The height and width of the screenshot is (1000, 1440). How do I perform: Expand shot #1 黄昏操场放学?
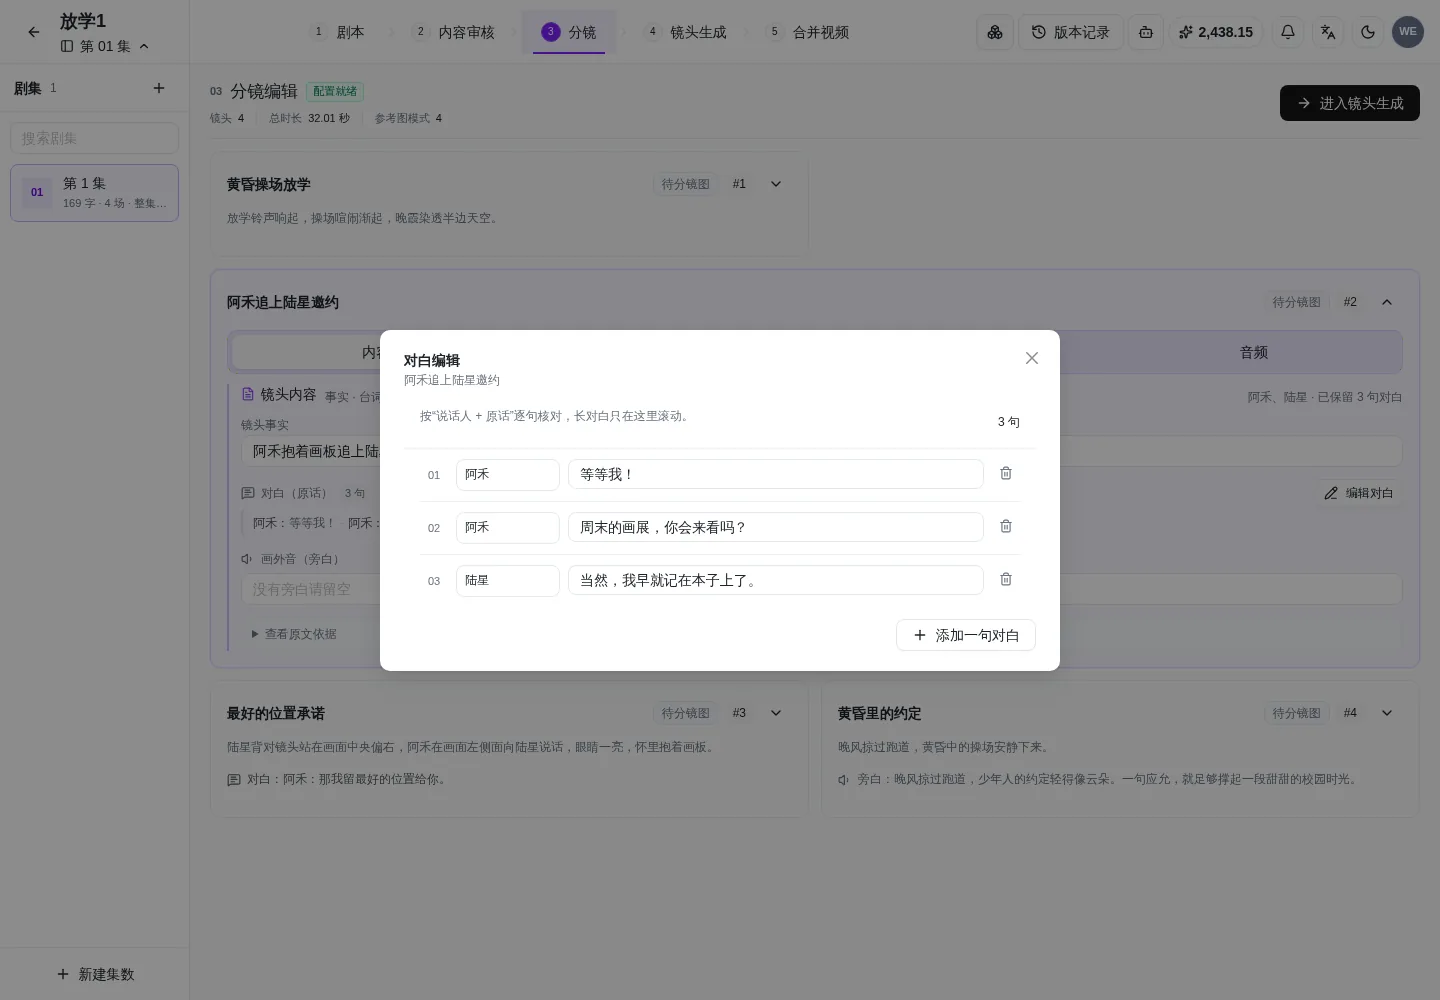click(x=776, y=184)
